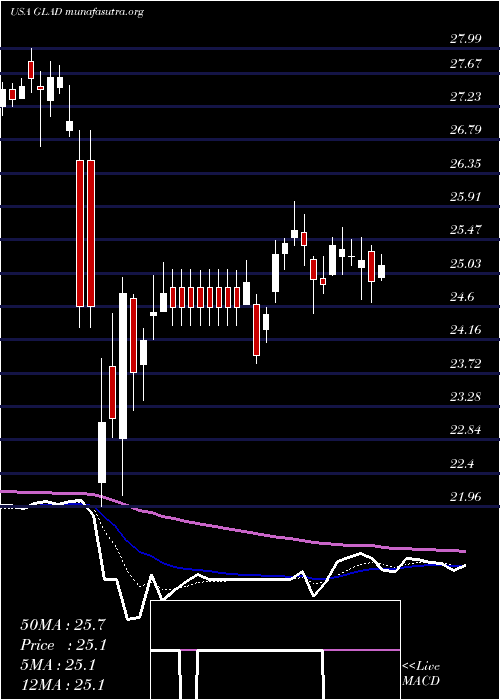This screenshot has width=500, height=700.
Task: Click the highest red candlestick near 27.67
Action: 31,70
